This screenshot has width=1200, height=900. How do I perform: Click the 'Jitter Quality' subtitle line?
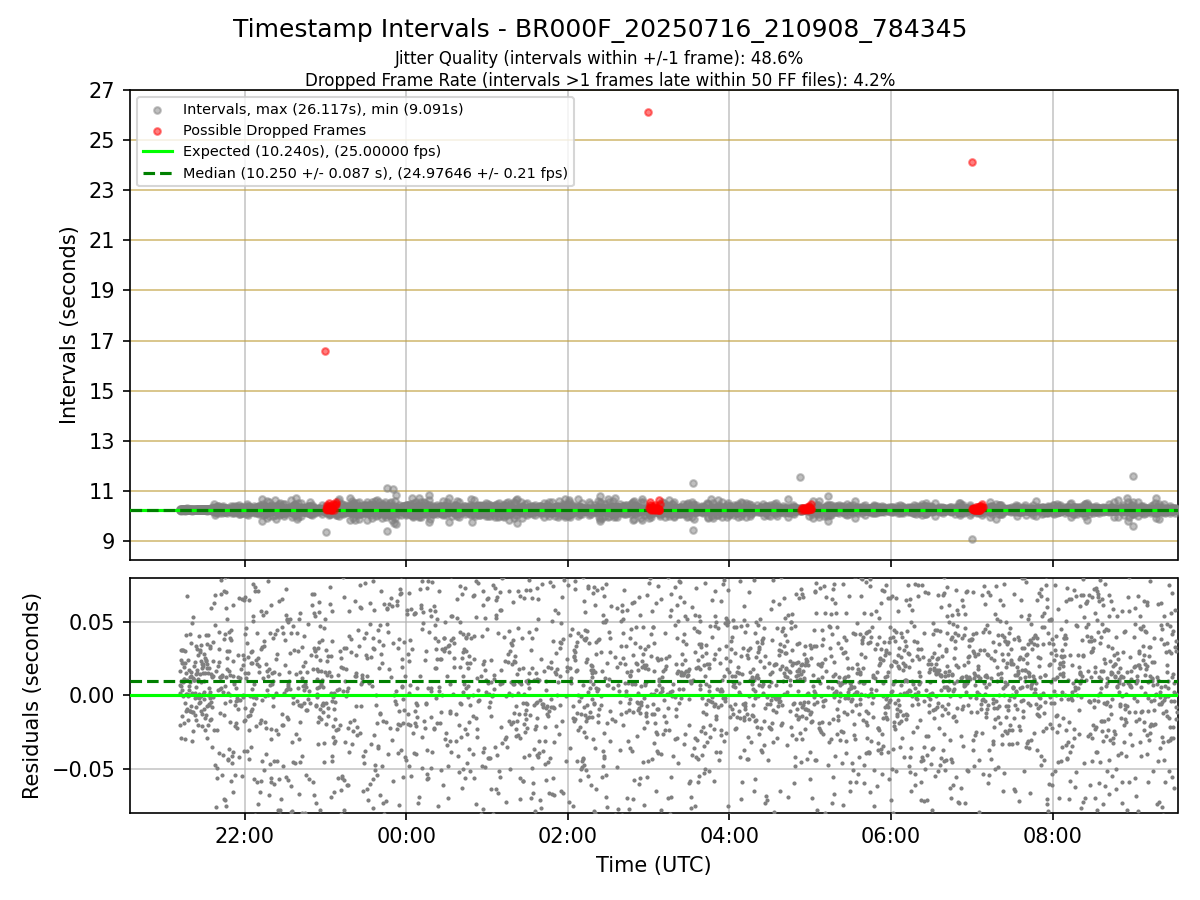[x=599, y=58]
